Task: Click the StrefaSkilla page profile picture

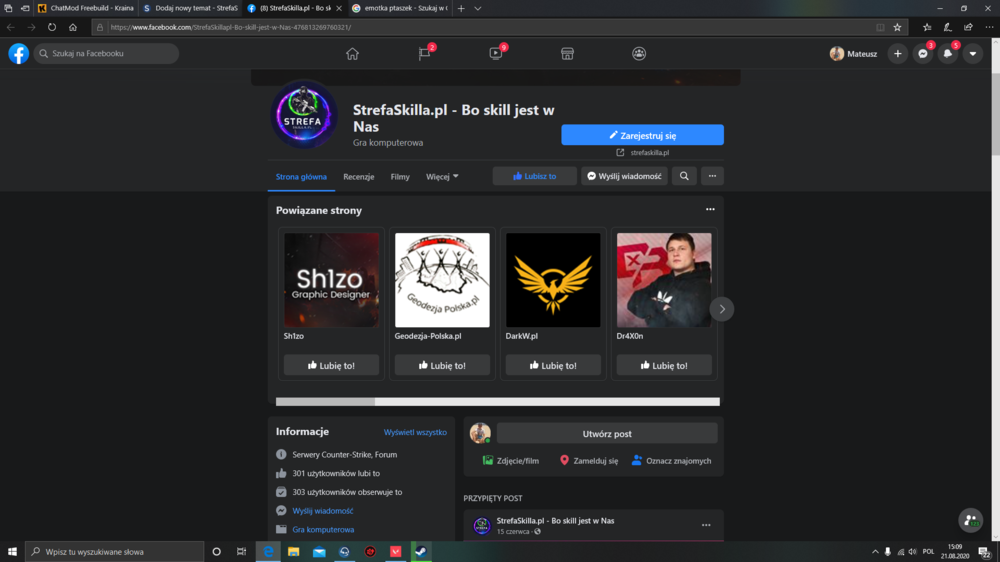Action: pos(304,115)
